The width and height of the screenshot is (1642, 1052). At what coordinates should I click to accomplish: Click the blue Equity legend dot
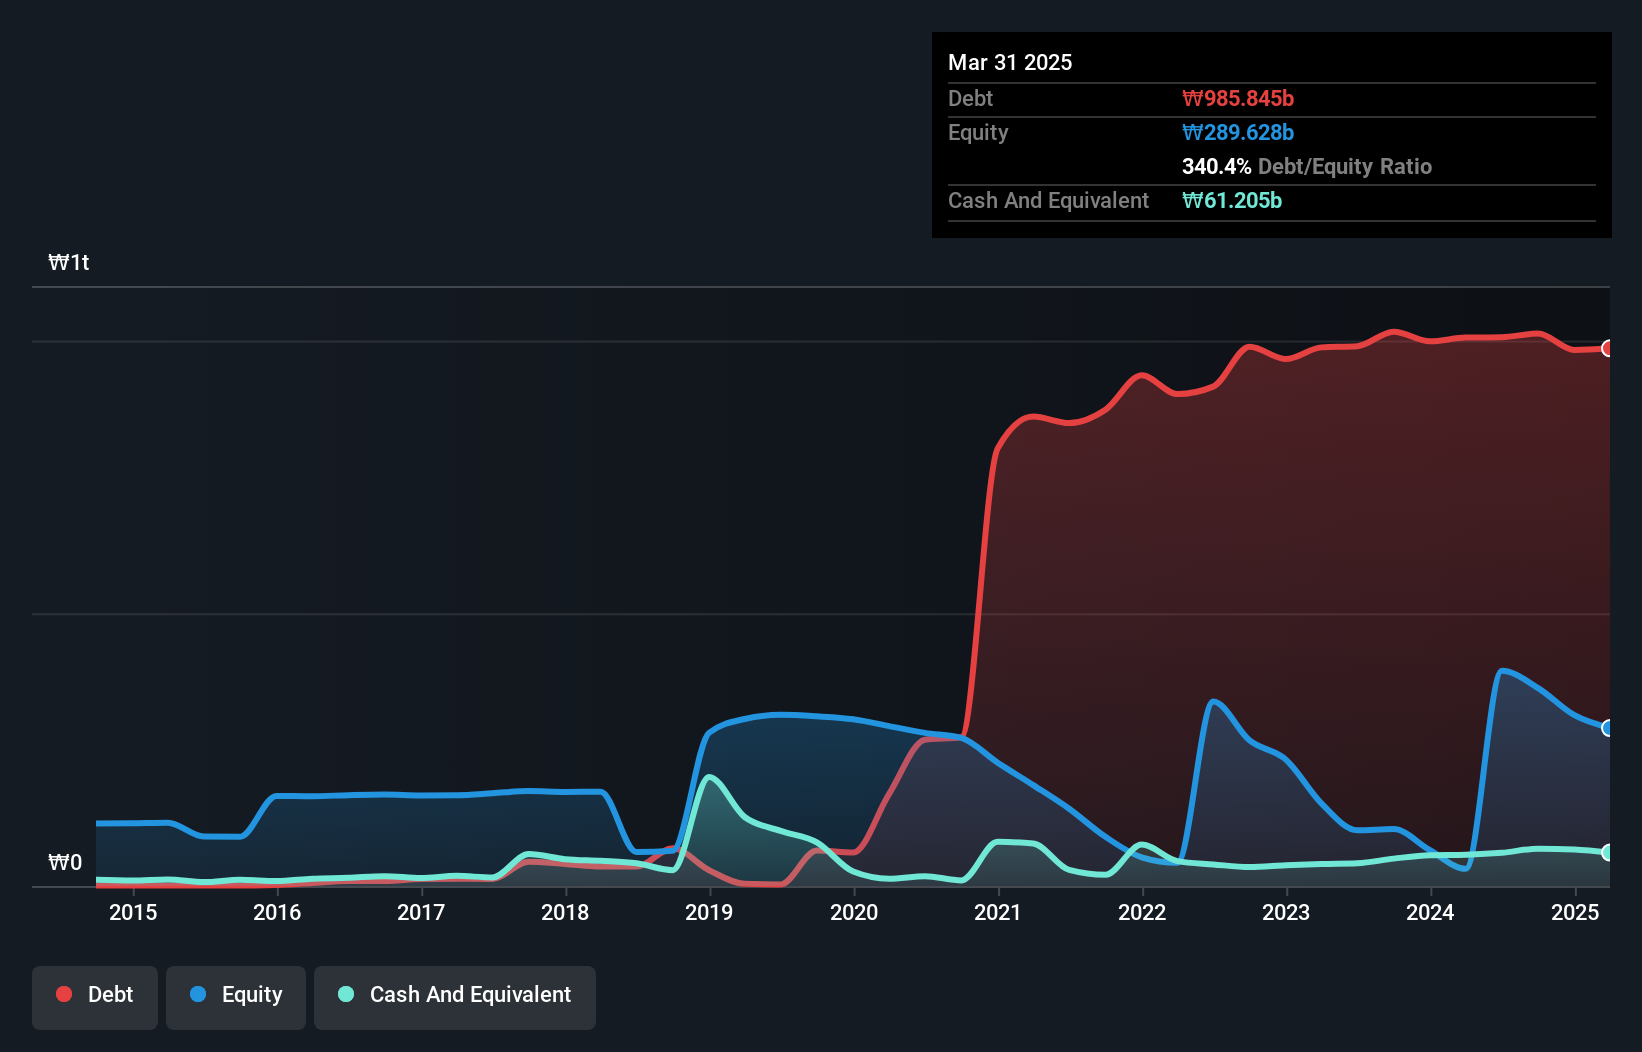click(x=198, y=994)
